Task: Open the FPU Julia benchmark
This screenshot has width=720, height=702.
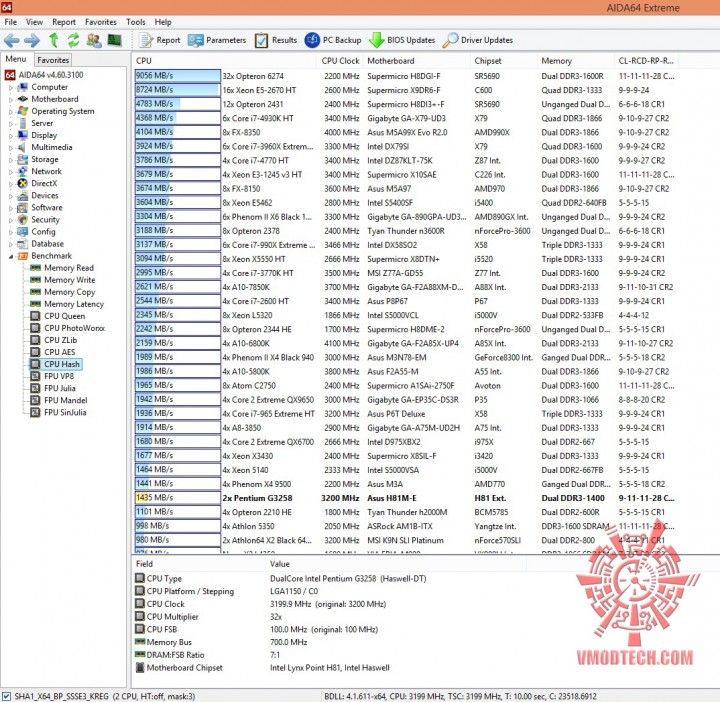Action: 59,388
